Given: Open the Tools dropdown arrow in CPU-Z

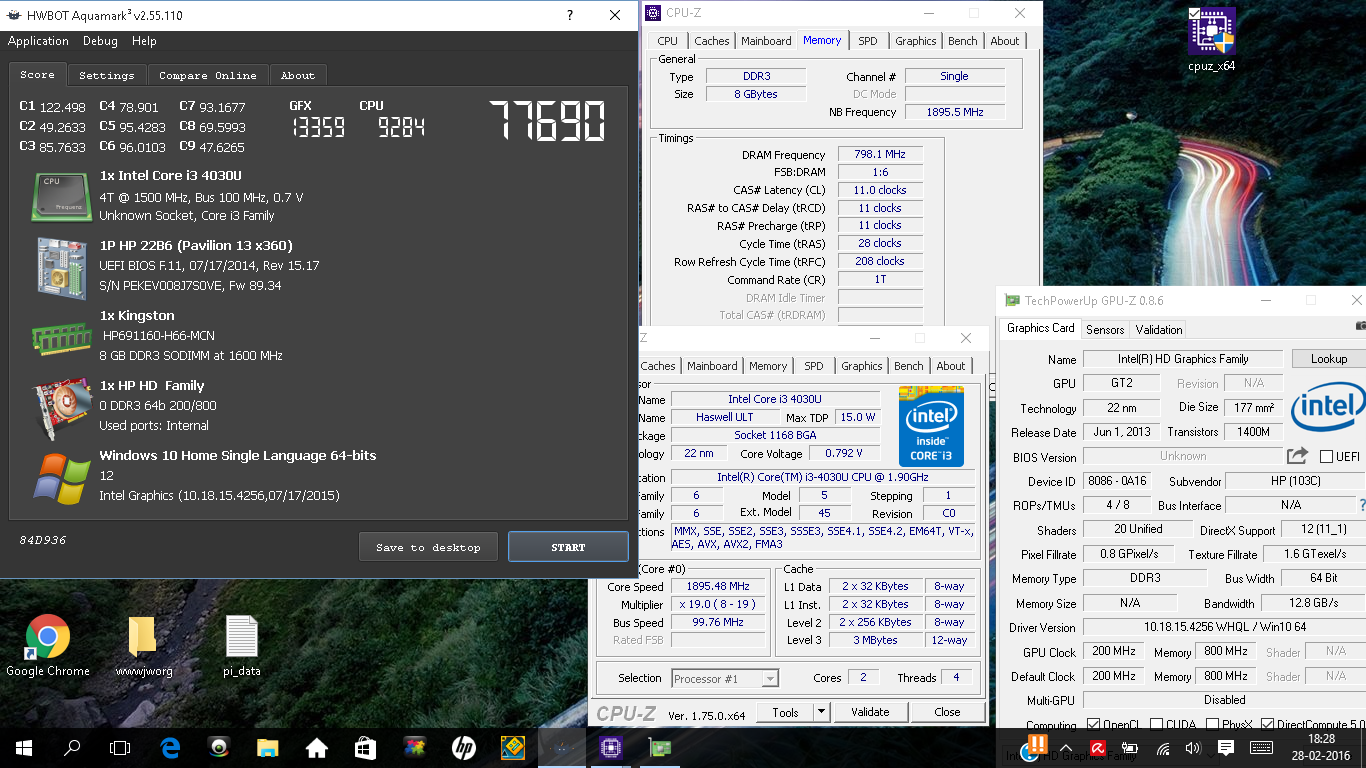Looking at the screenshot, I should pos(821,712).
